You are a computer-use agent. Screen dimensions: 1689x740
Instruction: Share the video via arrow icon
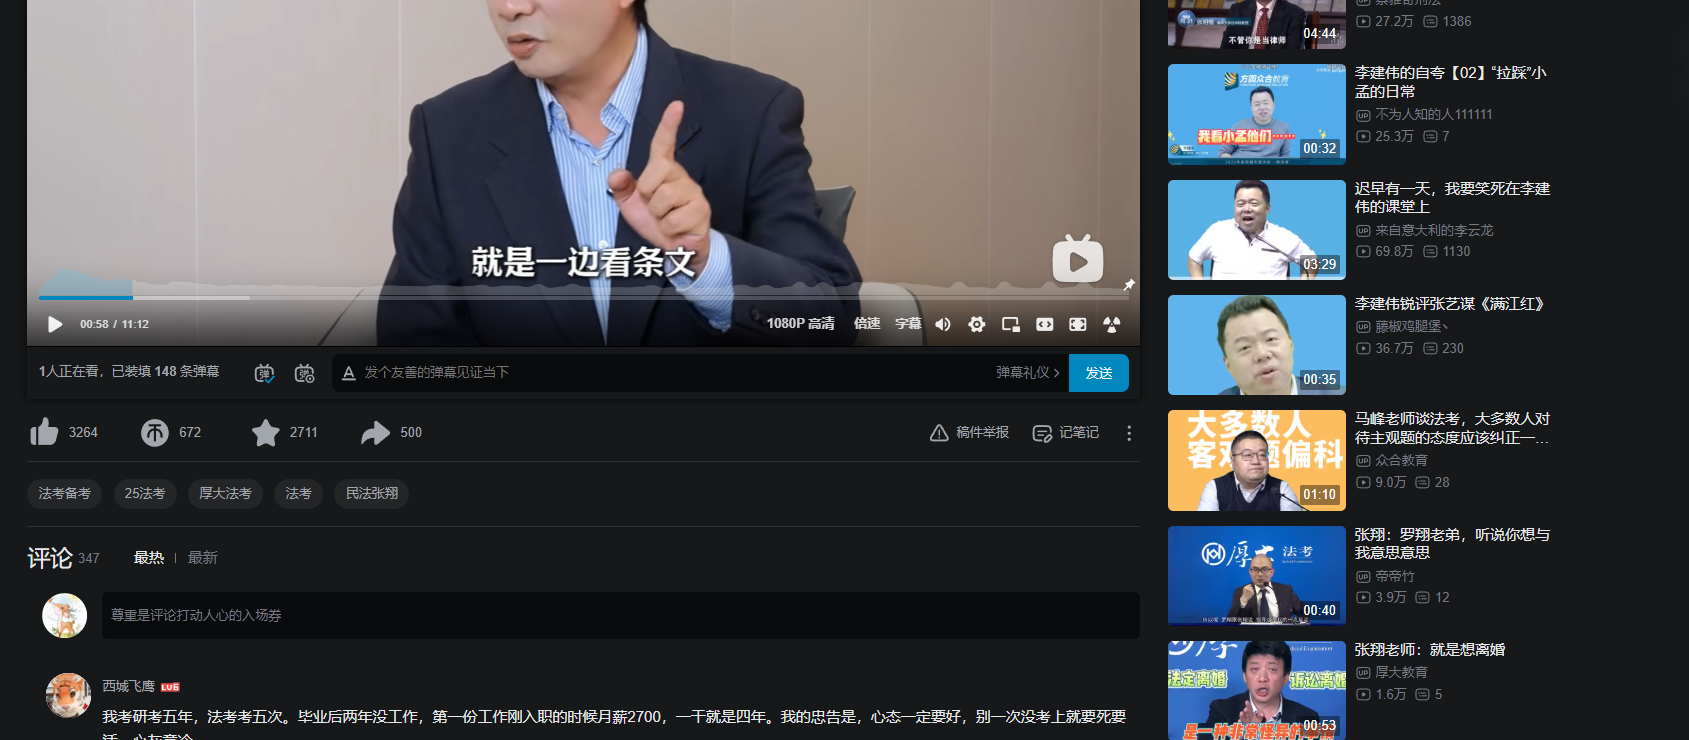(x=375, y=432)
